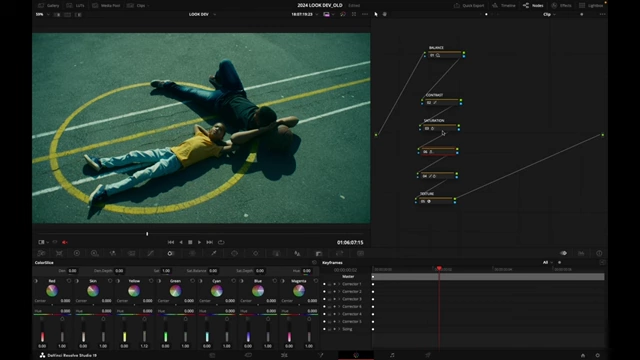Open the Clip node graph mode dropdown

click(x=549, y=14)
